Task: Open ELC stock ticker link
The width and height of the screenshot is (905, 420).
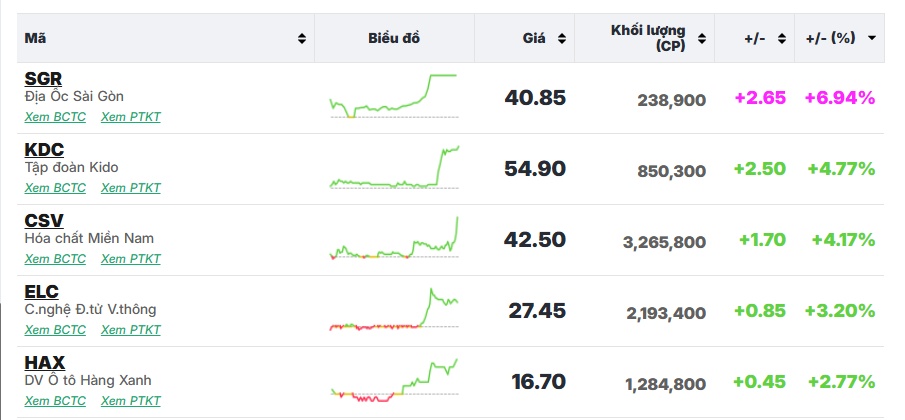Action: pos(42,292)
